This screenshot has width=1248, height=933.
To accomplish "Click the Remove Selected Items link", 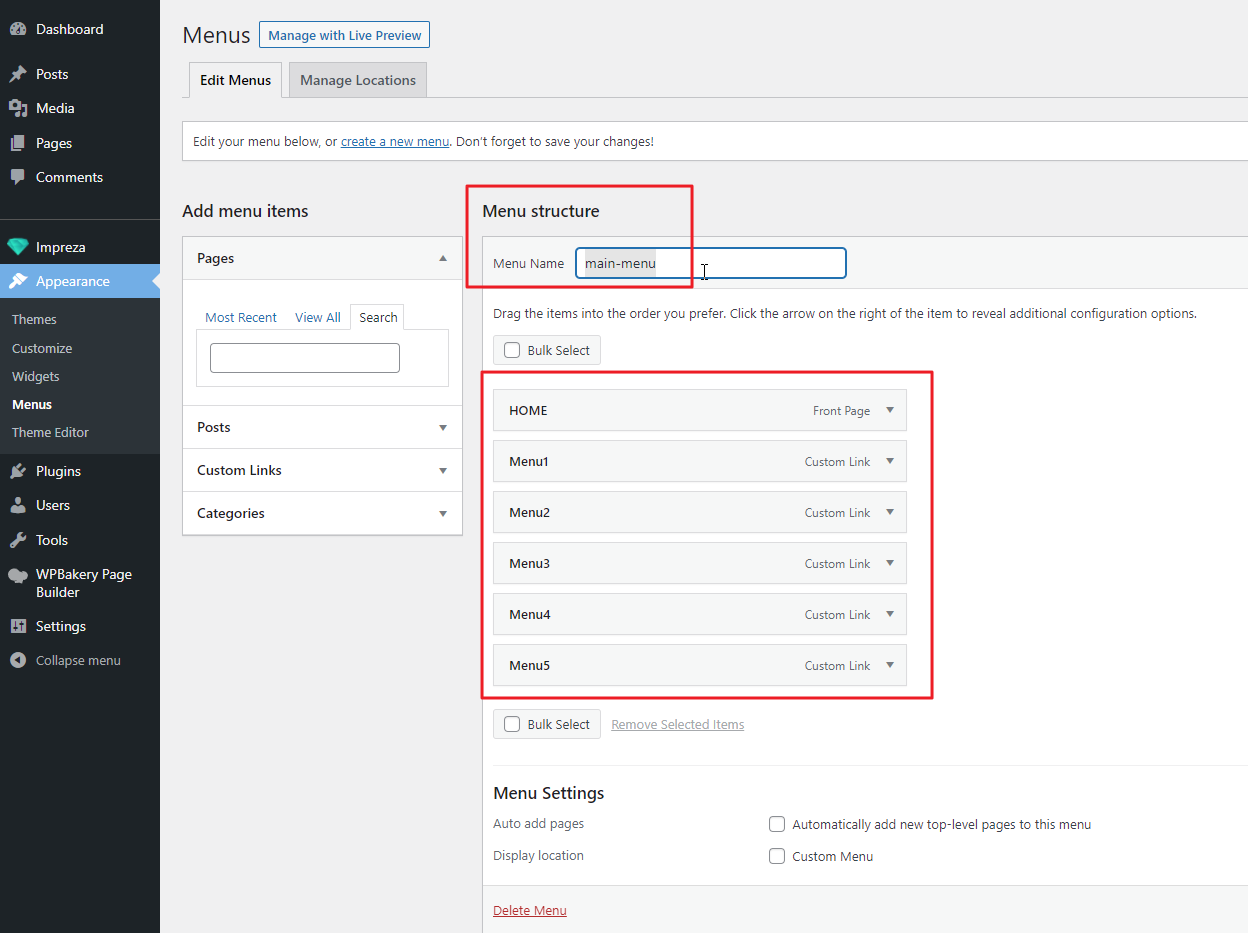I will pyautogui.click(x=678, y=724).
